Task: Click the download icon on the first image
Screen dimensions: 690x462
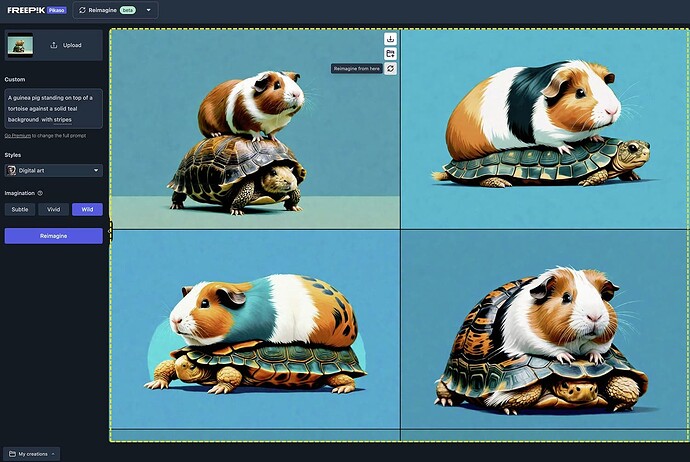Action: click(x=390, y=39)
